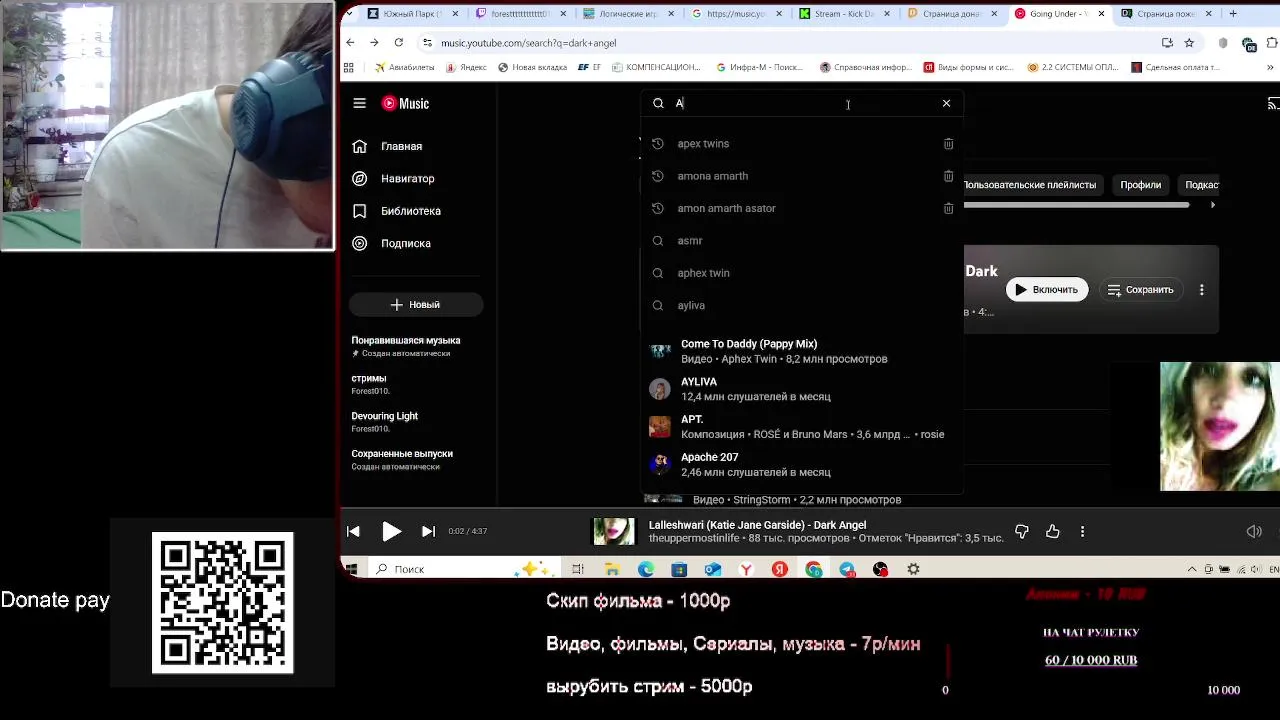
Task: Delete 'amona amarth' from search history
Action: click(x=948, y=176)
